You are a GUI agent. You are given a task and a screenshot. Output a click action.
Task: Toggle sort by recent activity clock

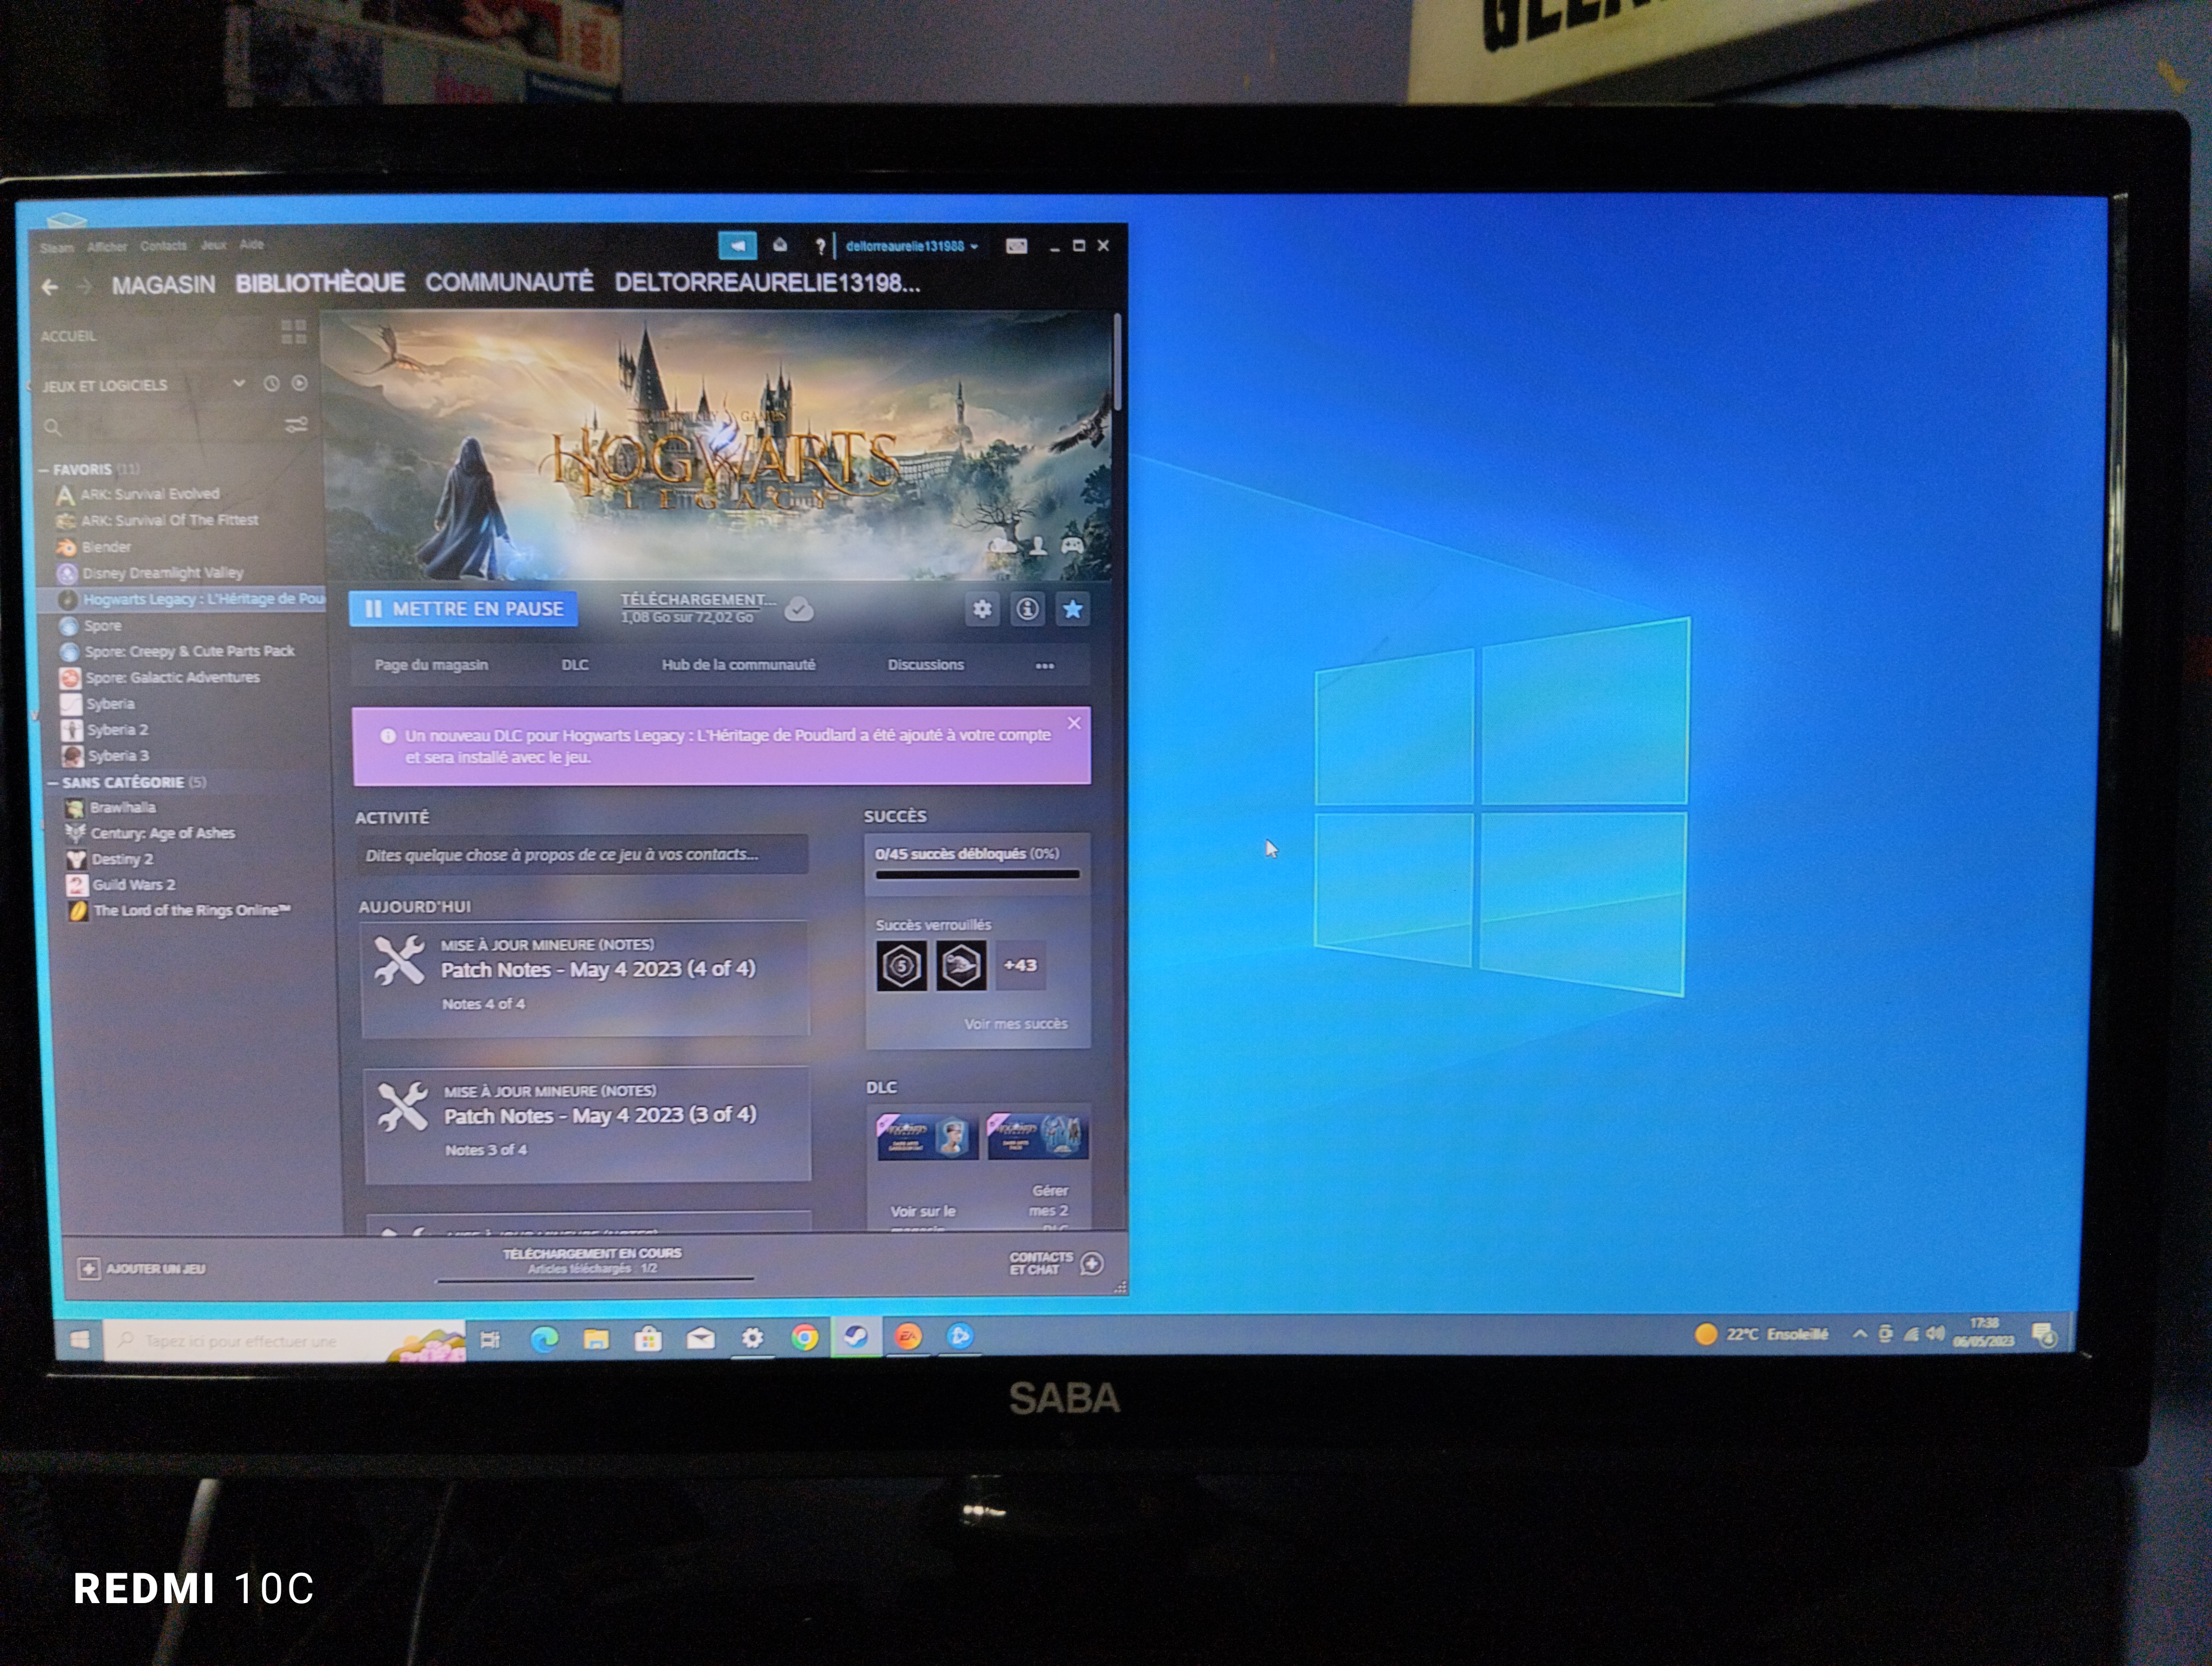click(271, 384)
